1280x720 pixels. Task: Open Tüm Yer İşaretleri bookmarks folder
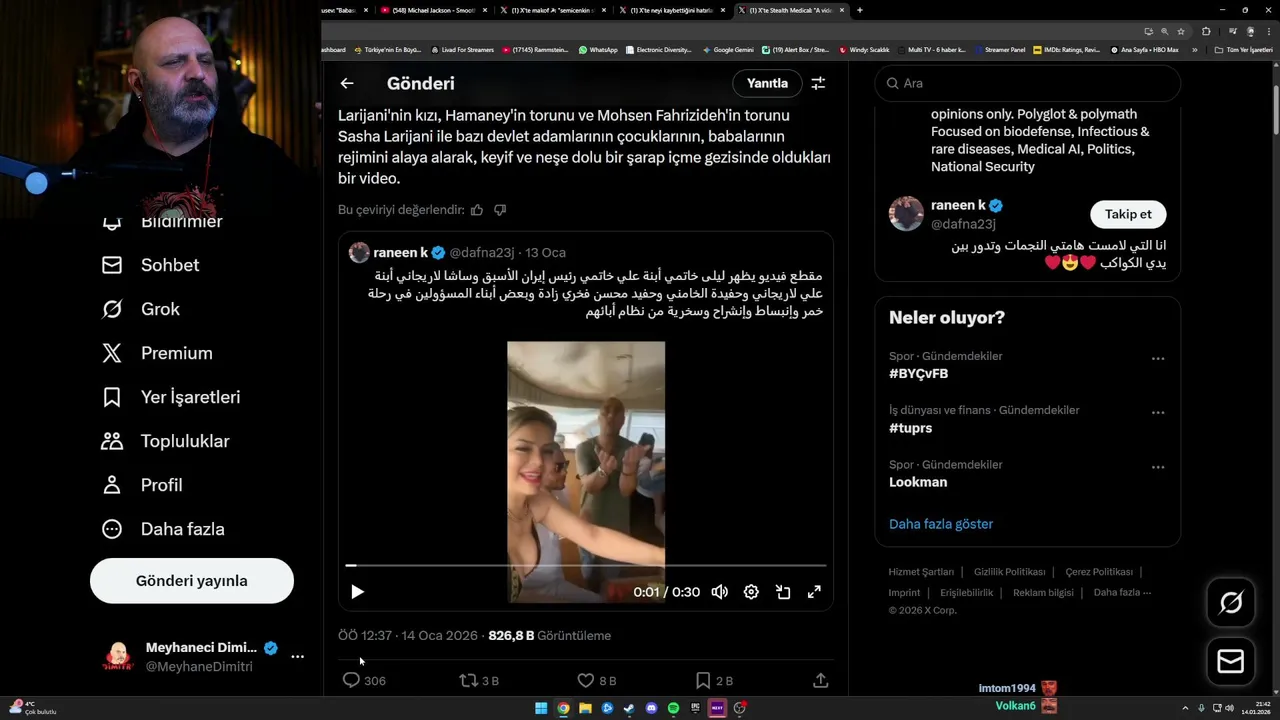pyautogui.click(x=1243, y=49)
